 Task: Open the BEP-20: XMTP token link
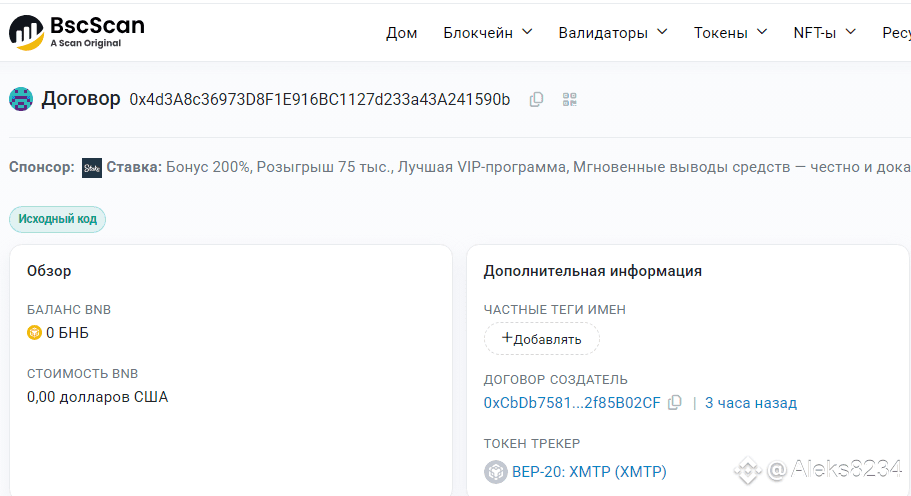coord(589,472)
